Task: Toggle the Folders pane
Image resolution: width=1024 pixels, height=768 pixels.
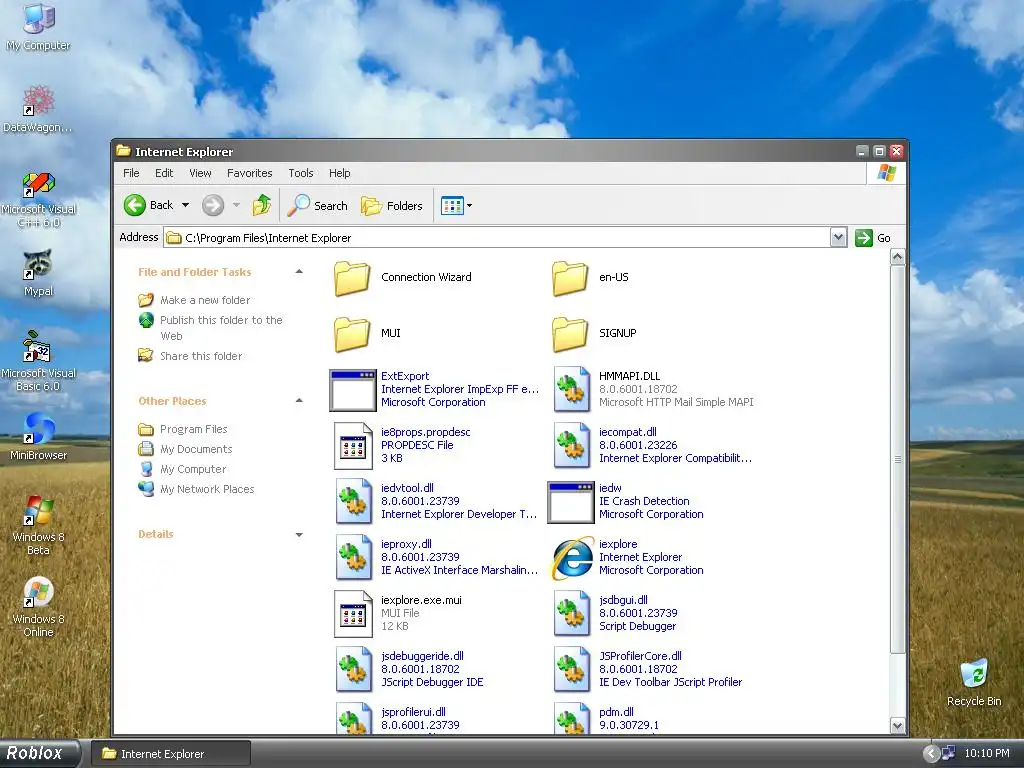Action: point(392,205)
